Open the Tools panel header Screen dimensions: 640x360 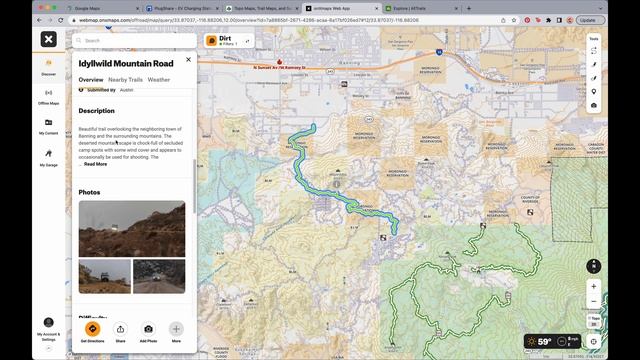(x=594, y=39)
